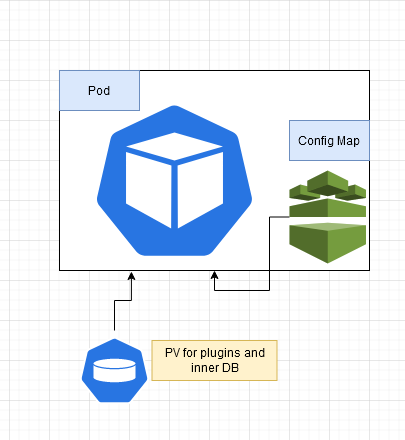The image size is (405, 440).
Task: Click the Pod label box
Action: pyautogui.click(x=99, y=90)
